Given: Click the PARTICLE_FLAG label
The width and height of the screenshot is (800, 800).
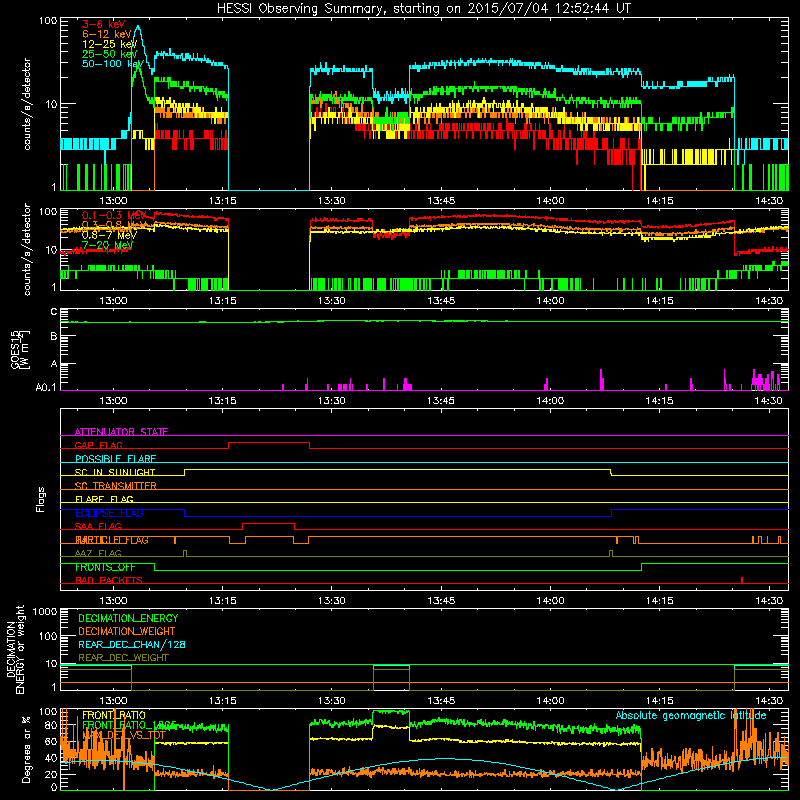Looking at the screenshot, I should coord(112,540).
